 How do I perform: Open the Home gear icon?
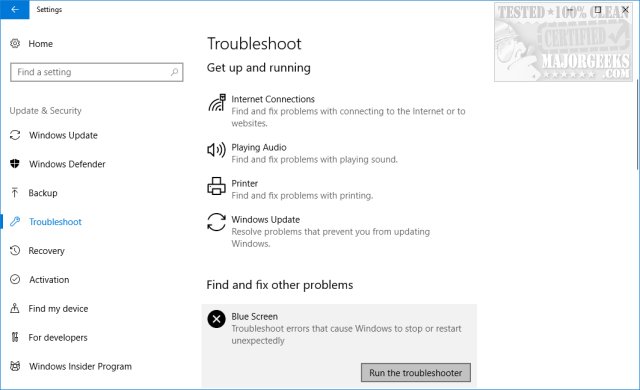pos(15,43)
